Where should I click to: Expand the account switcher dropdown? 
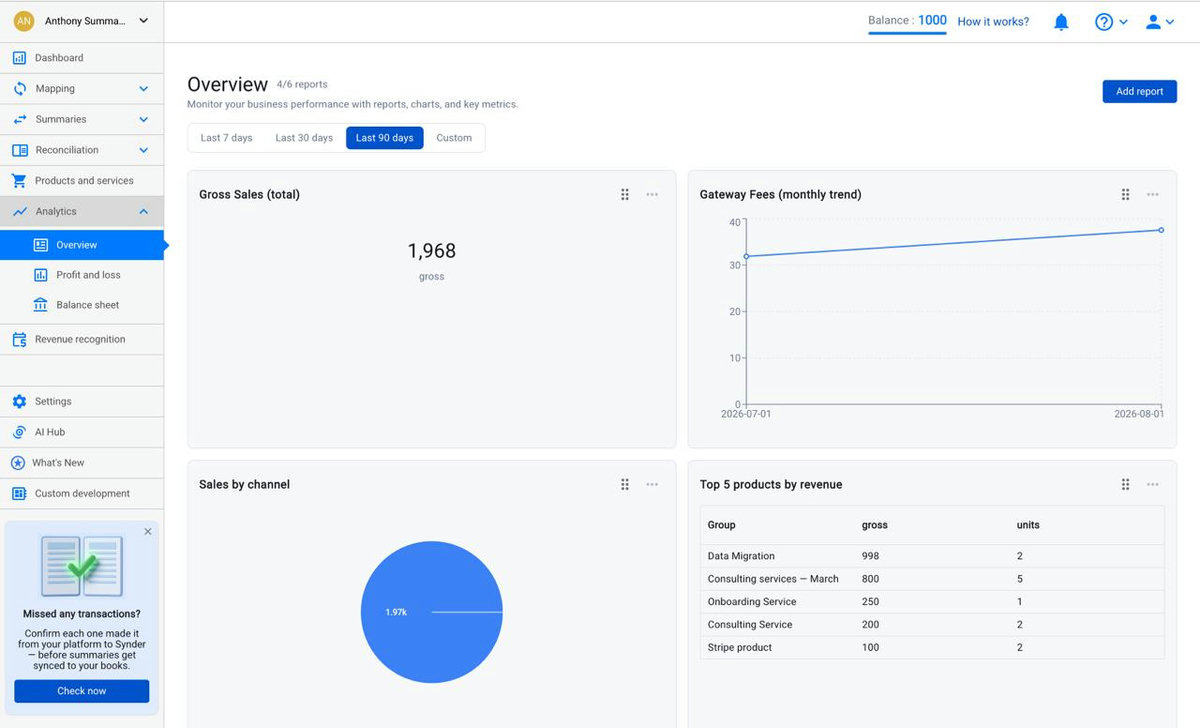[x=144, y=21]
